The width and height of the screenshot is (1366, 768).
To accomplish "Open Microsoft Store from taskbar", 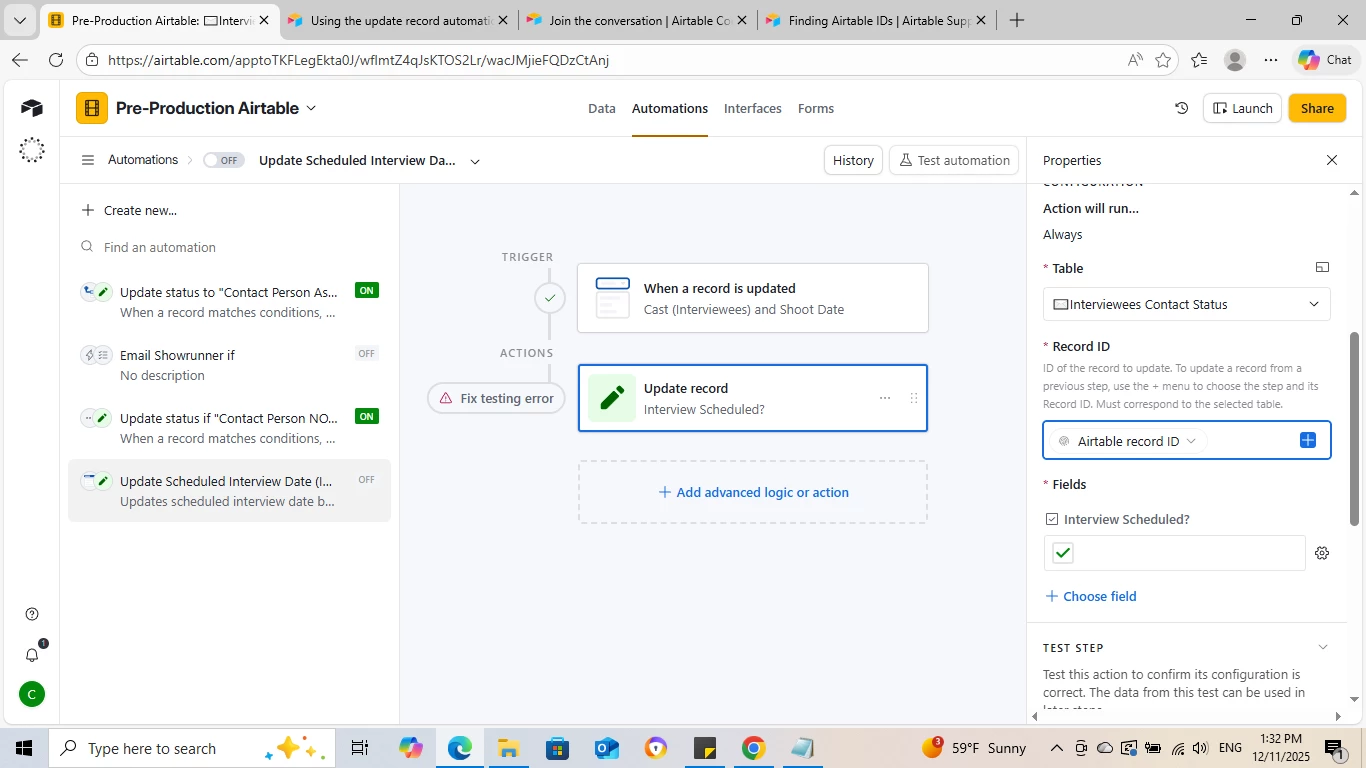I will click(557, 748).
